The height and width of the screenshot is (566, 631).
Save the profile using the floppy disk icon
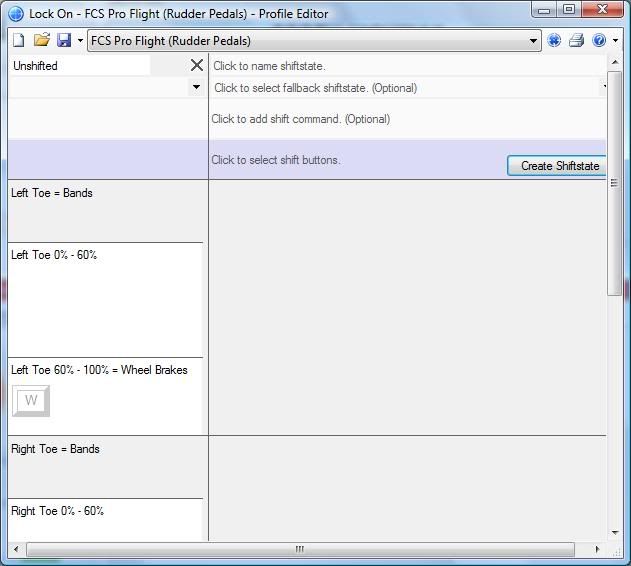[x=64, y=41]
